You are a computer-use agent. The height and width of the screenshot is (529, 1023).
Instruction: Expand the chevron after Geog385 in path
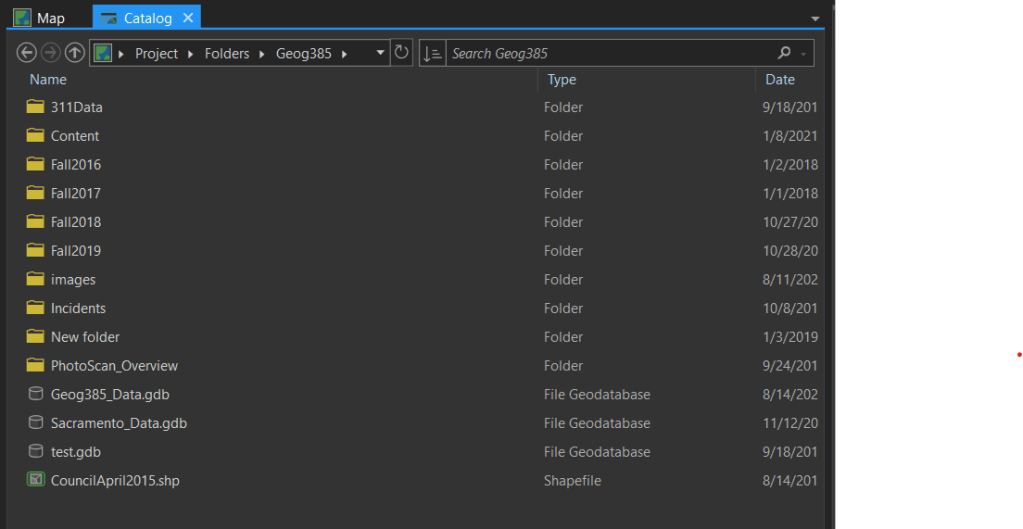tap(344, 53)
